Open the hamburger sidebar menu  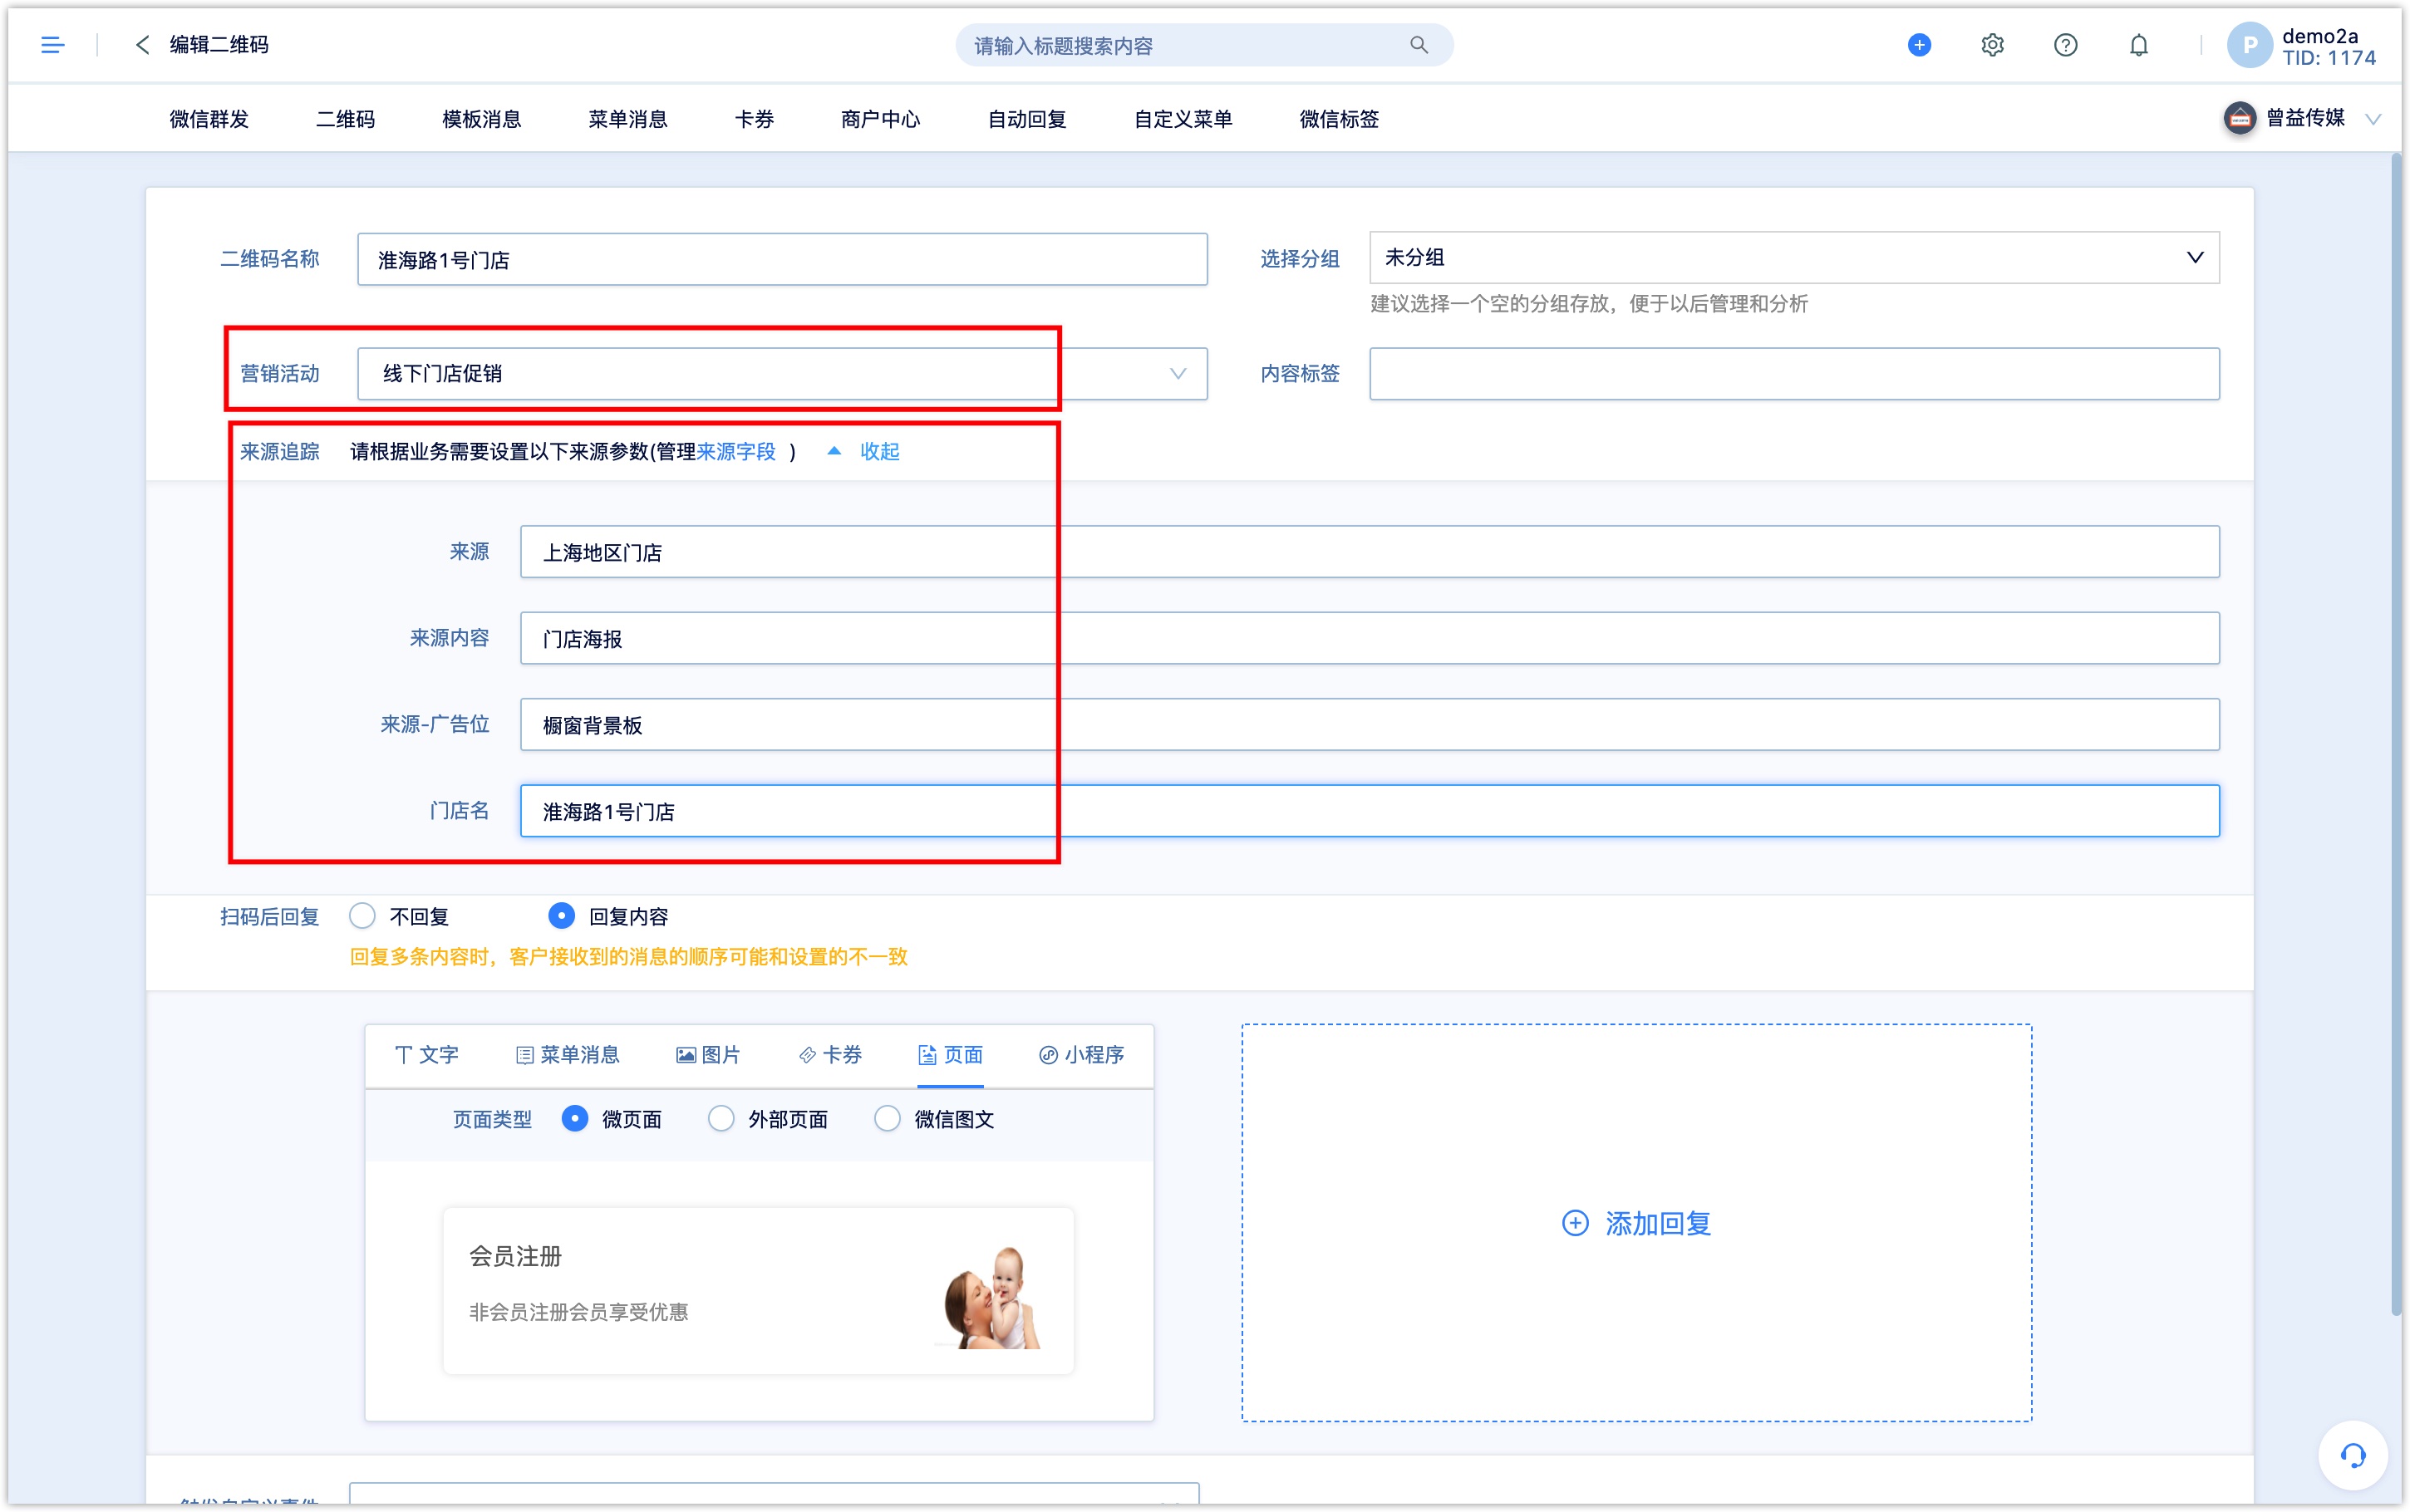point(53,45)
